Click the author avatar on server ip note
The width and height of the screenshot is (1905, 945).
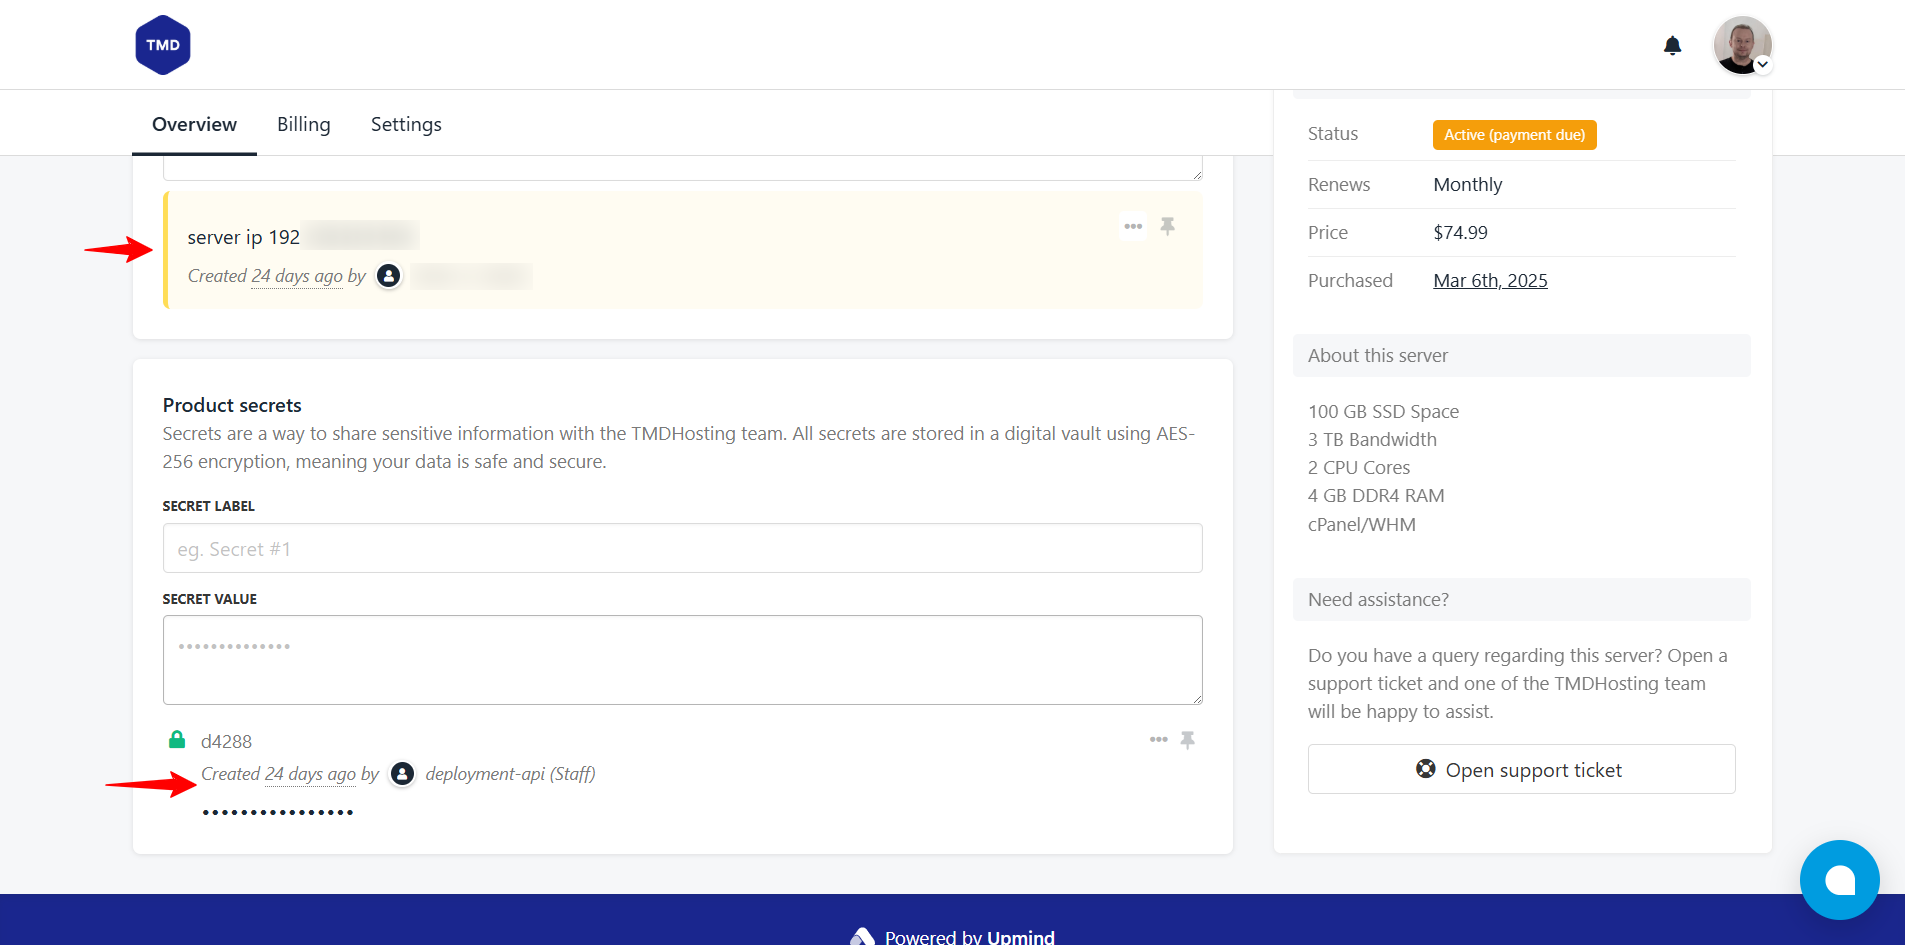(x=389, y=276)
